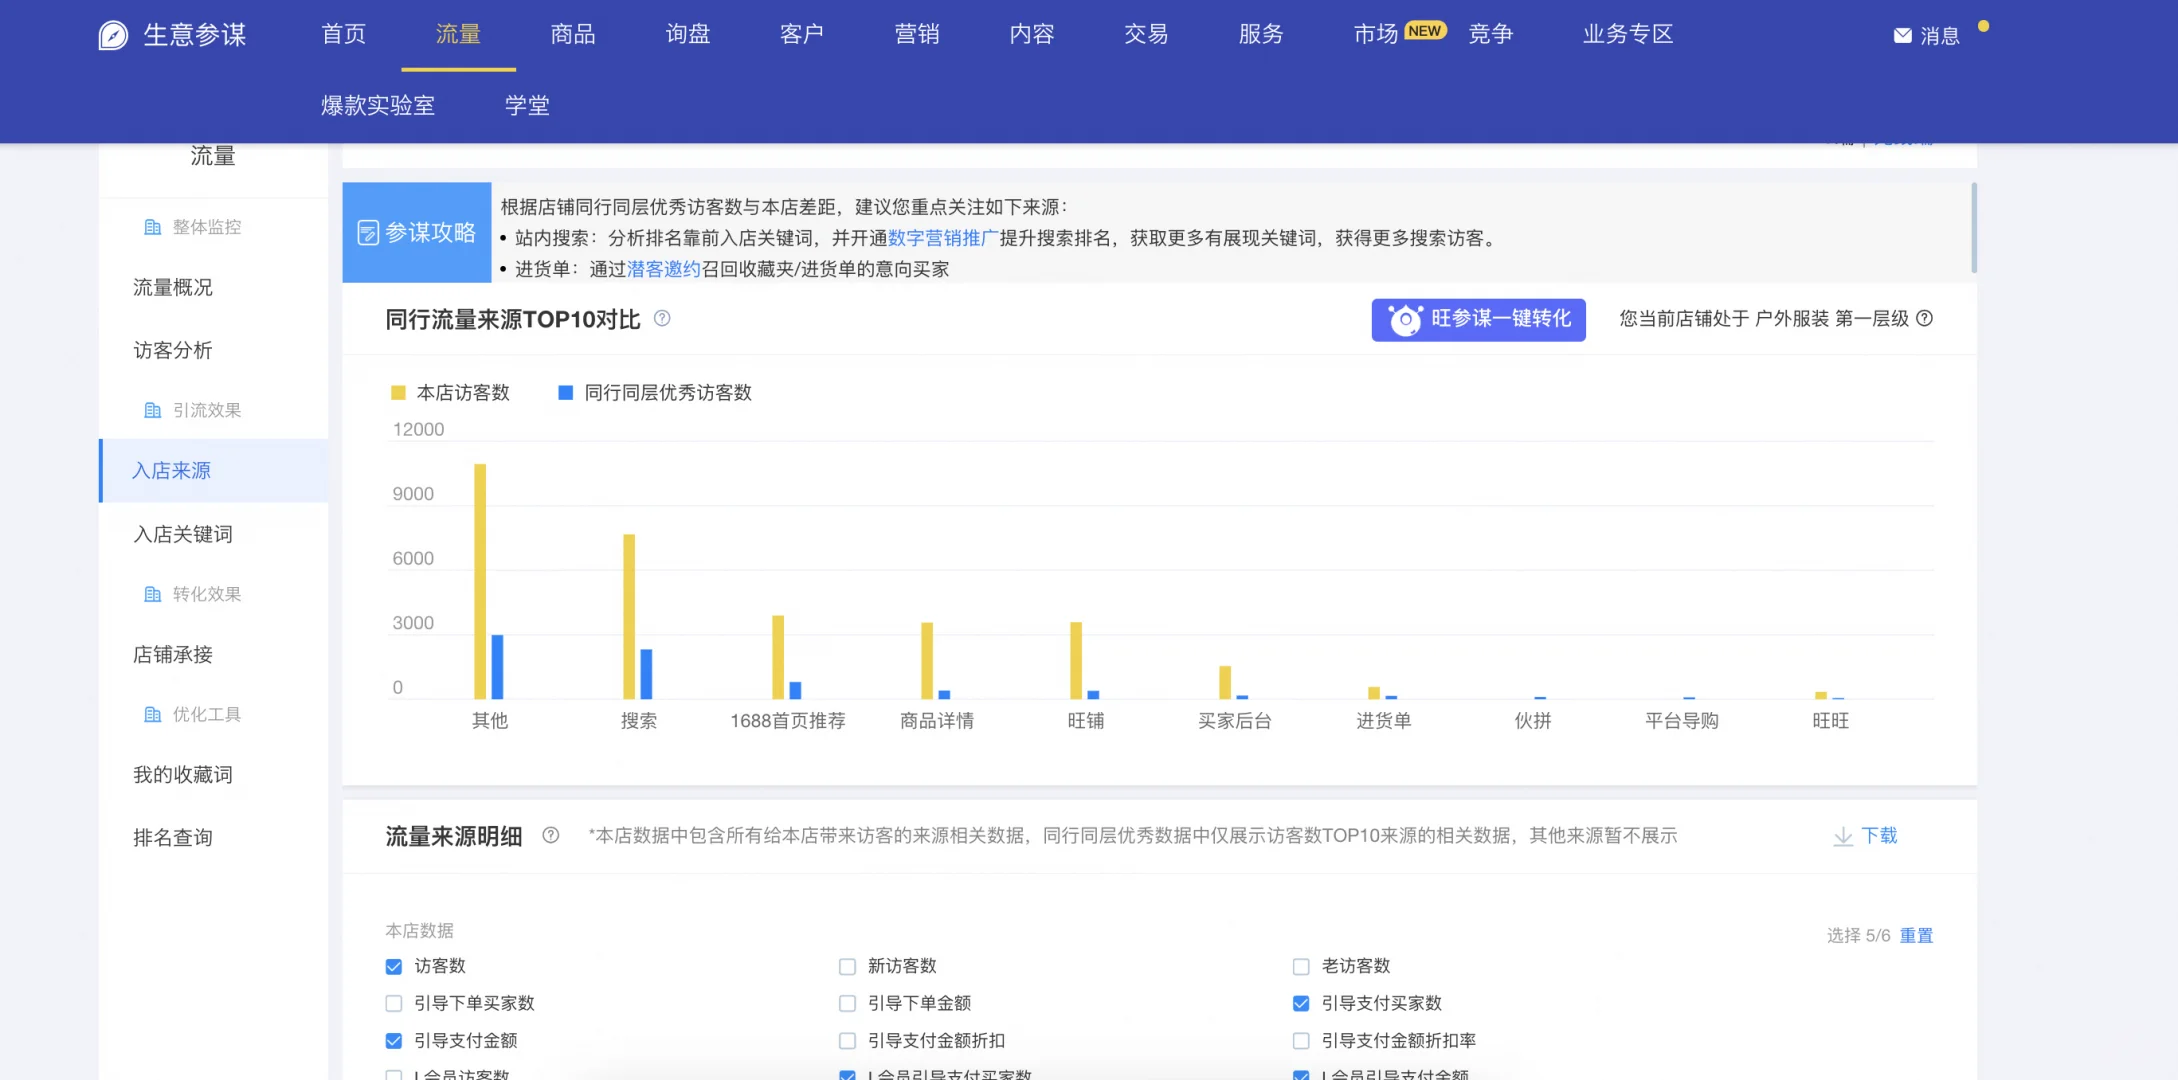Open the 竞争 tab

coord(1491,35)
